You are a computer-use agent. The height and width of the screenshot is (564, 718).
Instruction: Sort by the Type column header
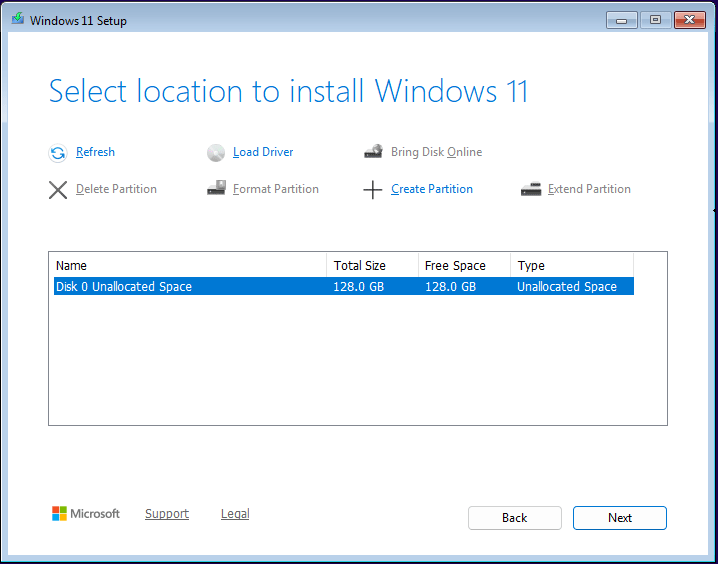(x=572, y=266)
